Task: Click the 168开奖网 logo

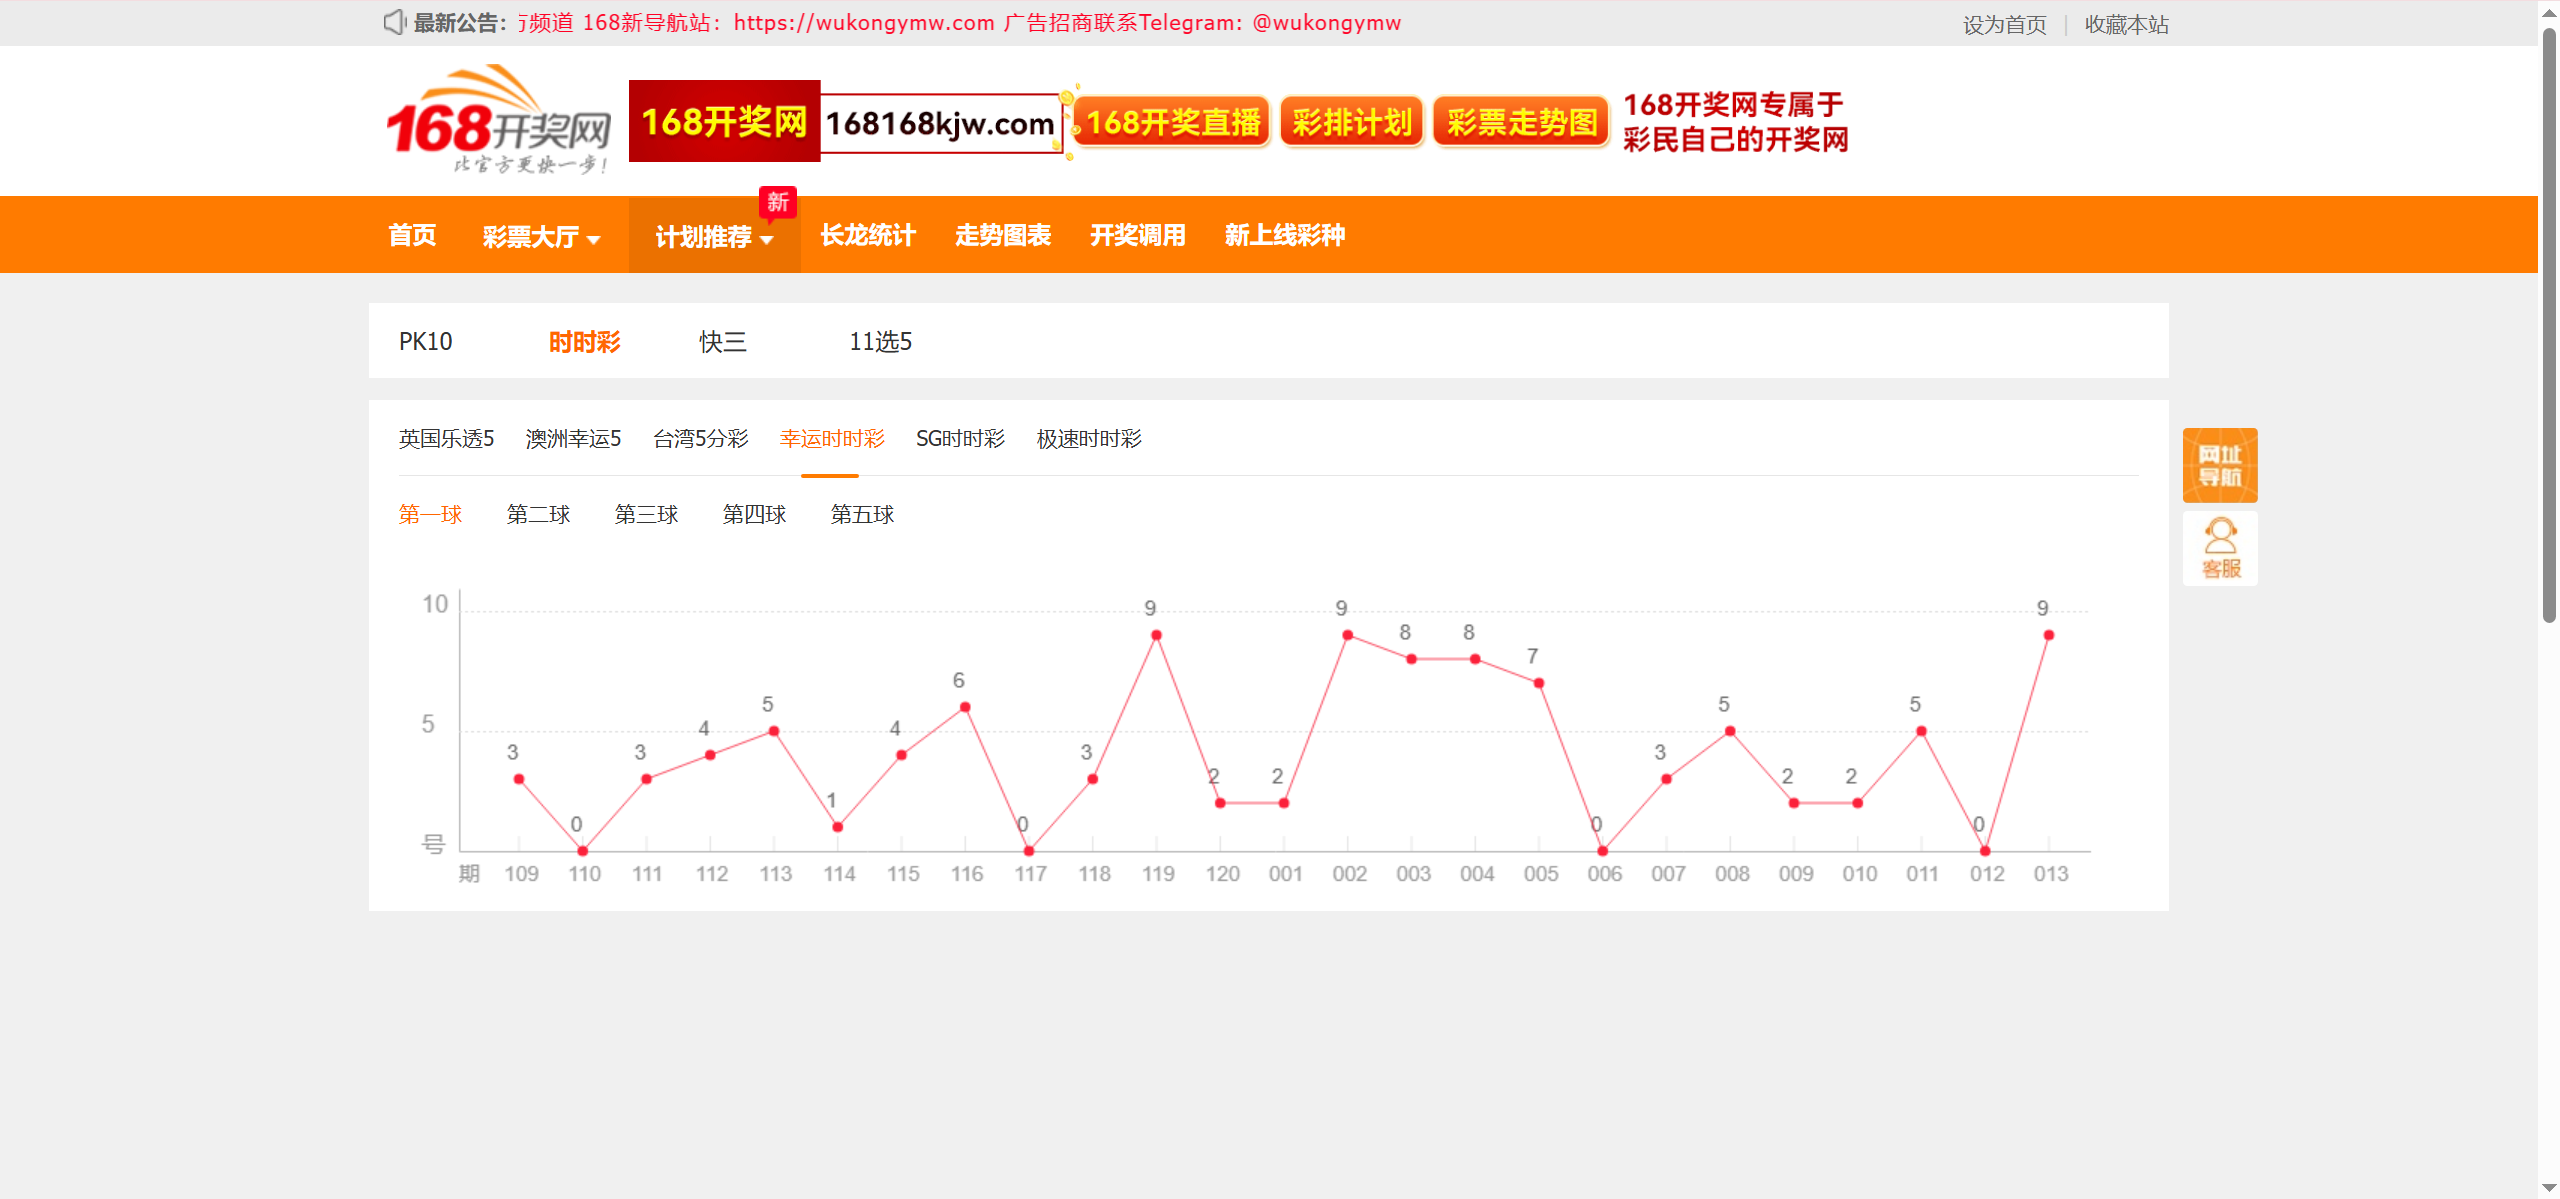Action: [x=499, y=121]
